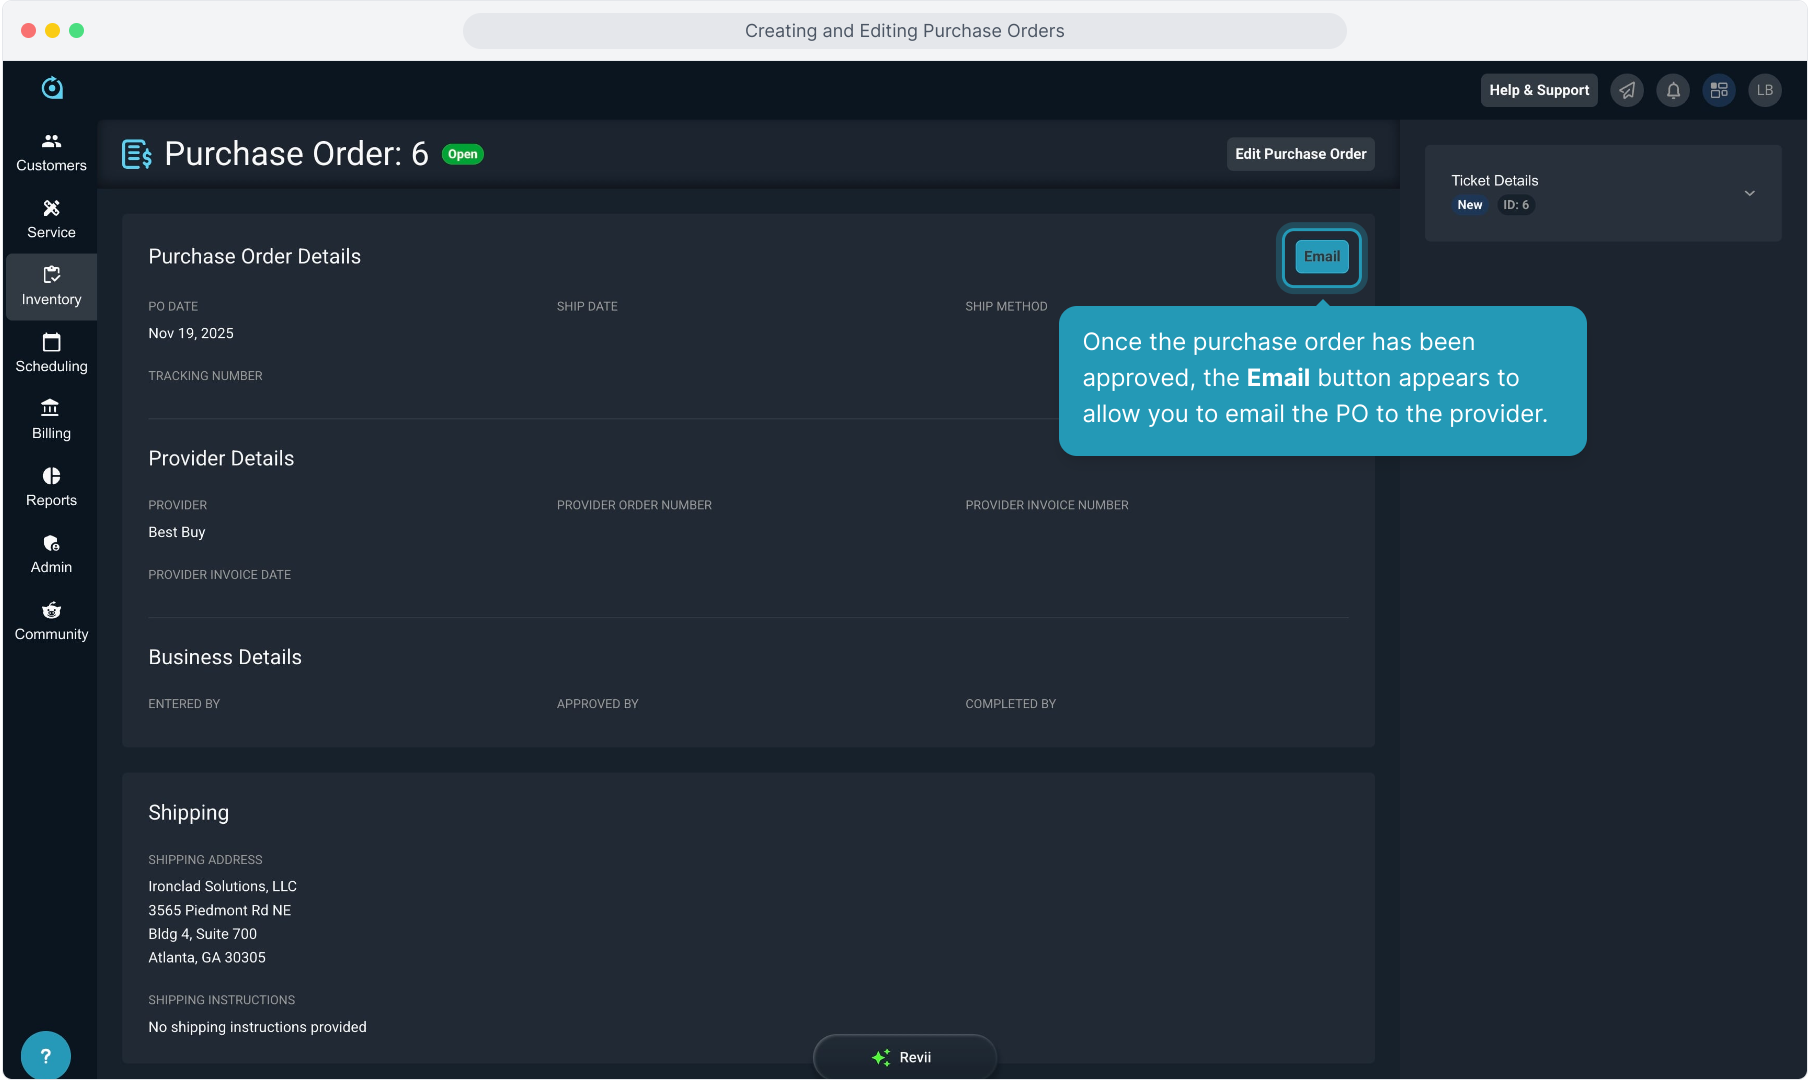Screen dimensions: 1810x1080
Task: Click the question mark help bubble
Action: pos(45,1055)
